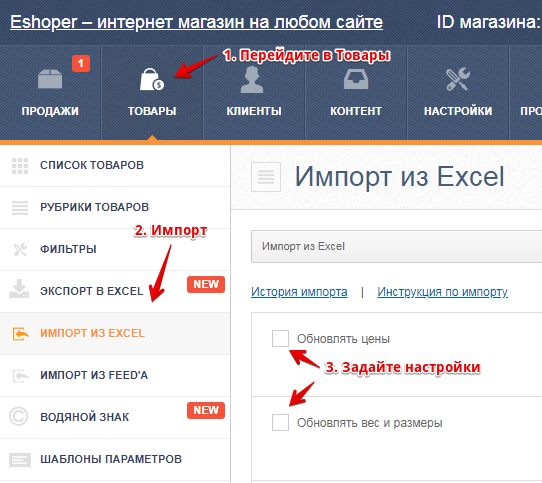Viewport: 542px width, 483px height.
Task: Open the partially visible ПРО... tab
Action: tap(526, 93)
